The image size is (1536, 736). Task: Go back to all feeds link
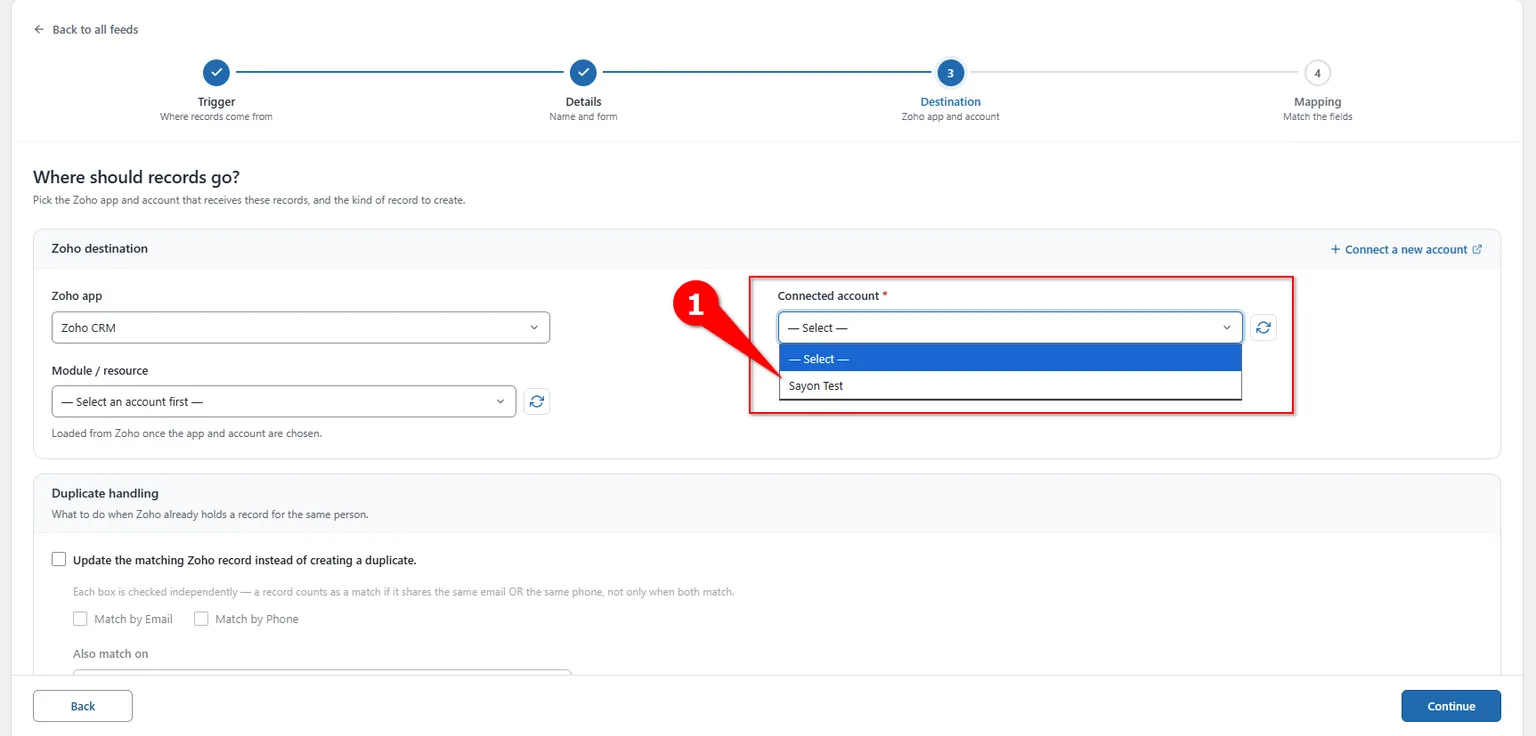[86, 29]
